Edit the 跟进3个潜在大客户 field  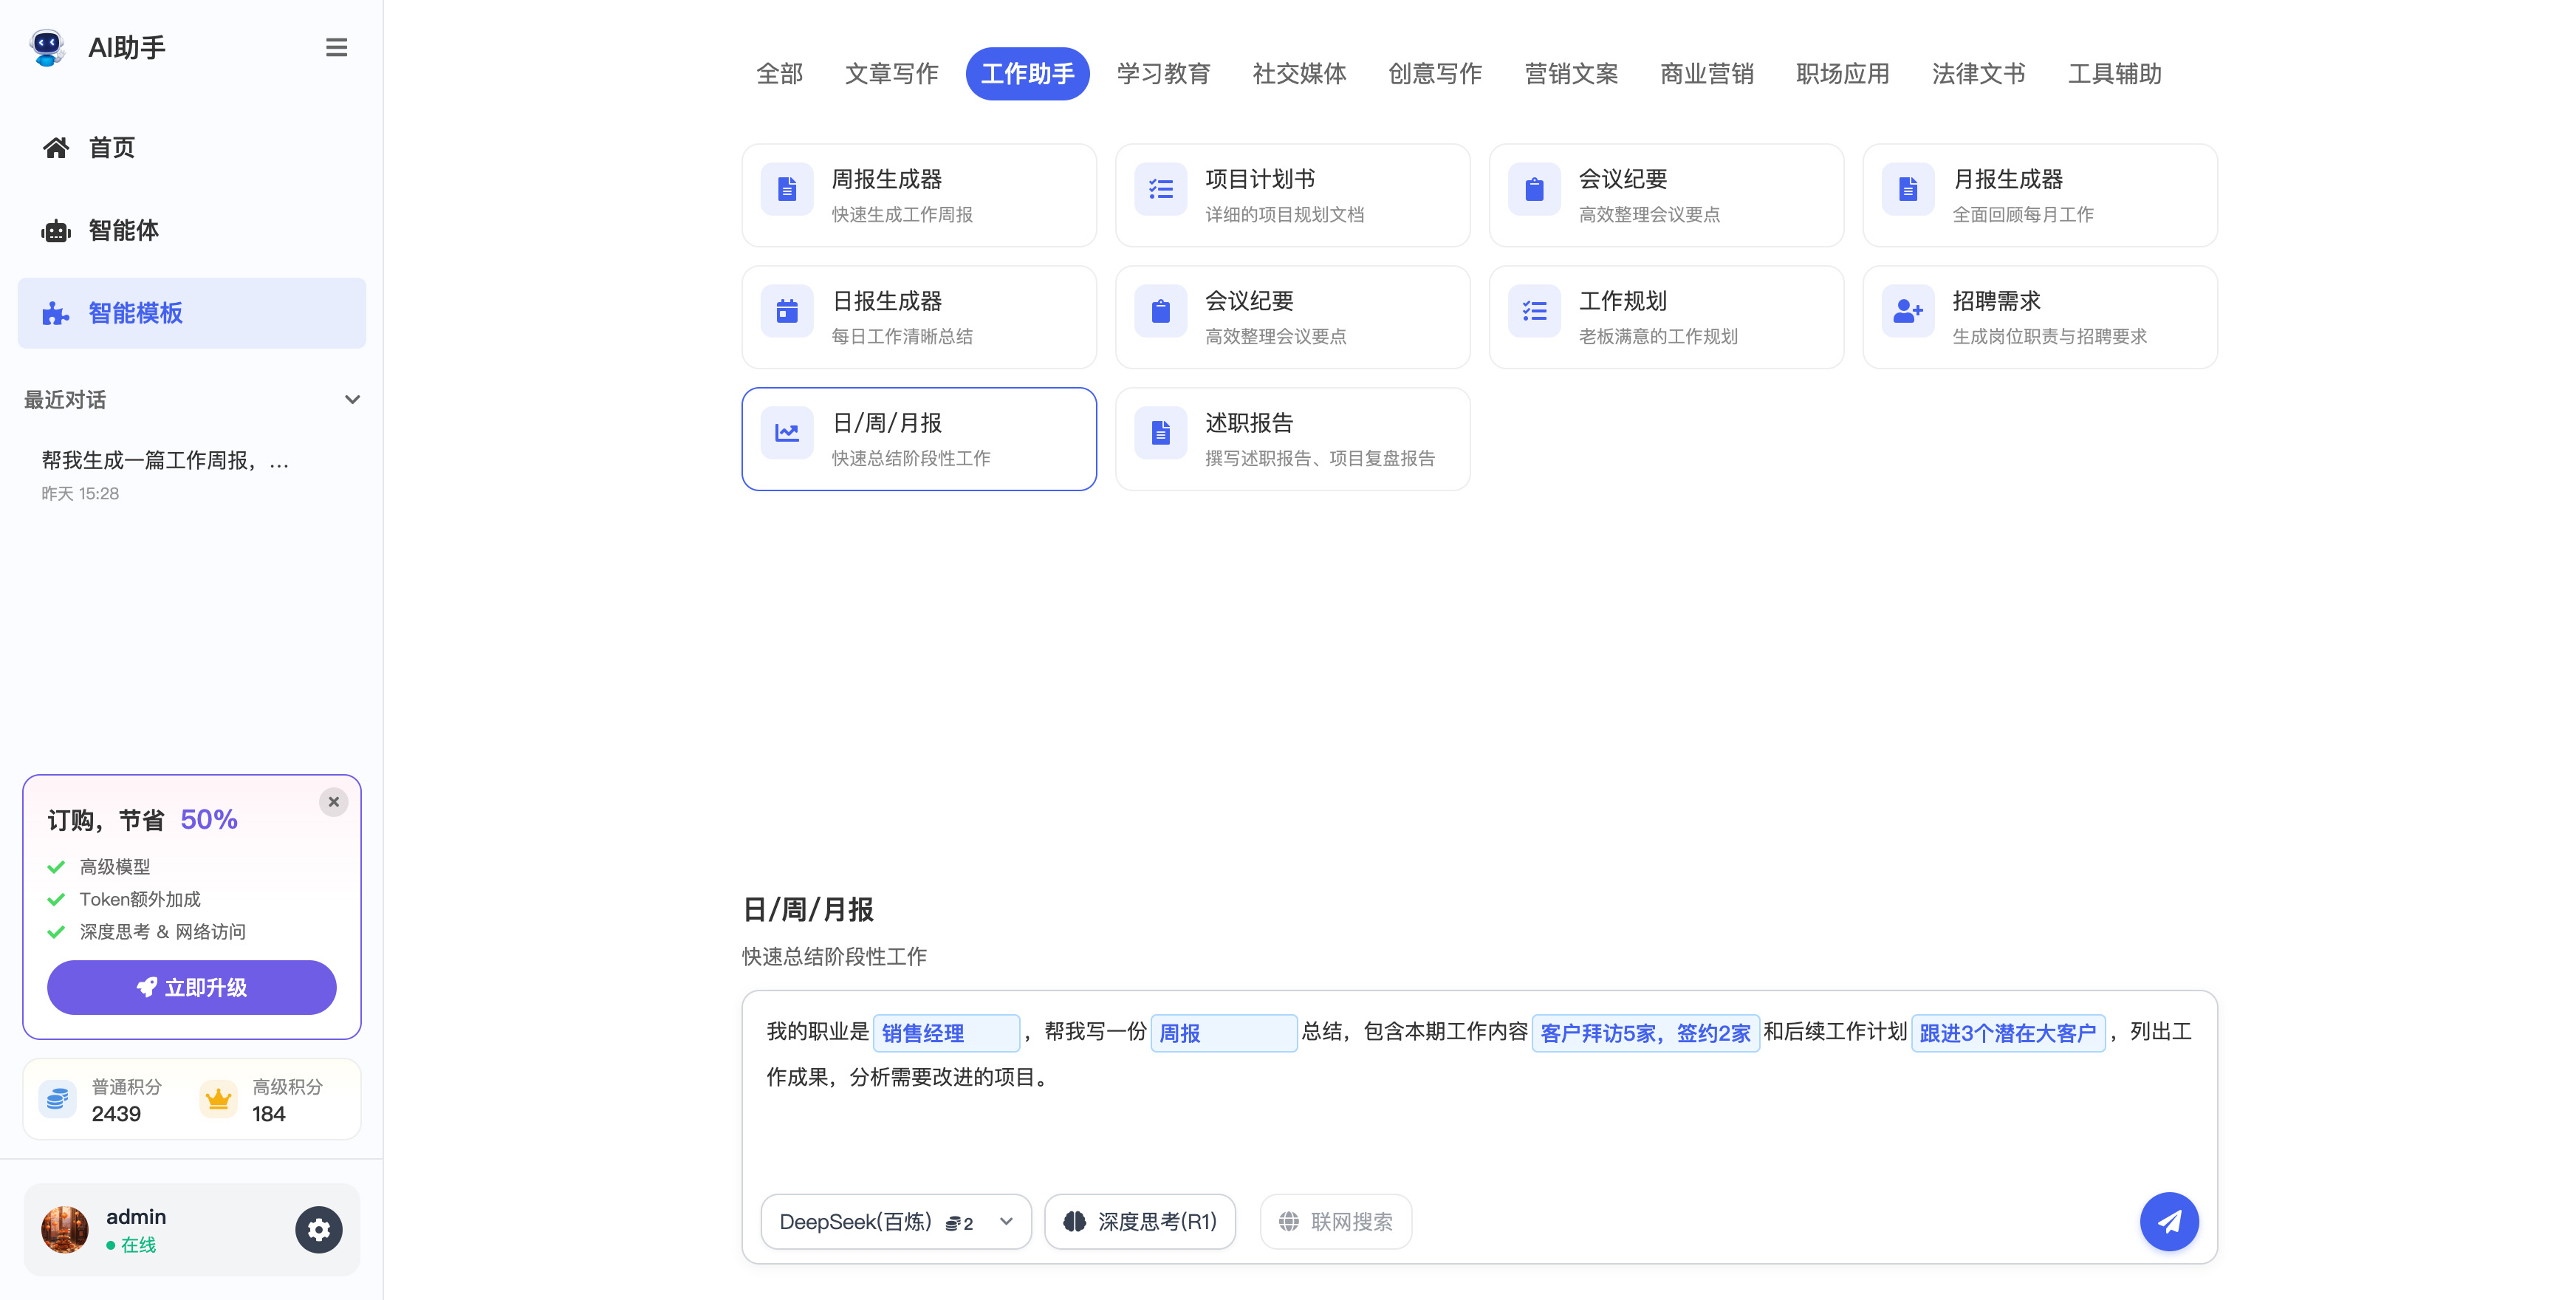pyautogui.click(x=2009, y=1033)
